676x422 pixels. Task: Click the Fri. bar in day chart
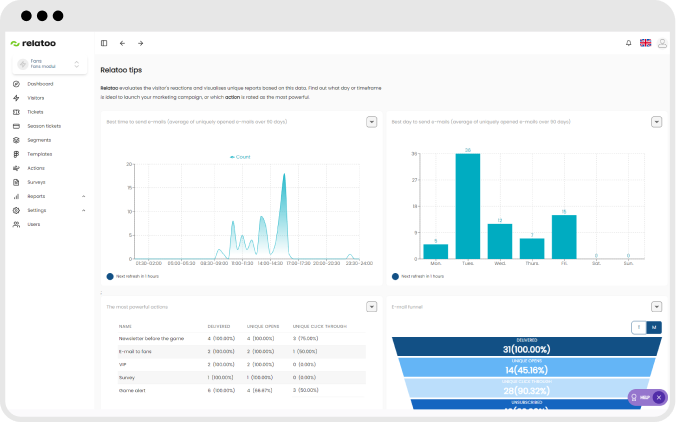[564, 237]
